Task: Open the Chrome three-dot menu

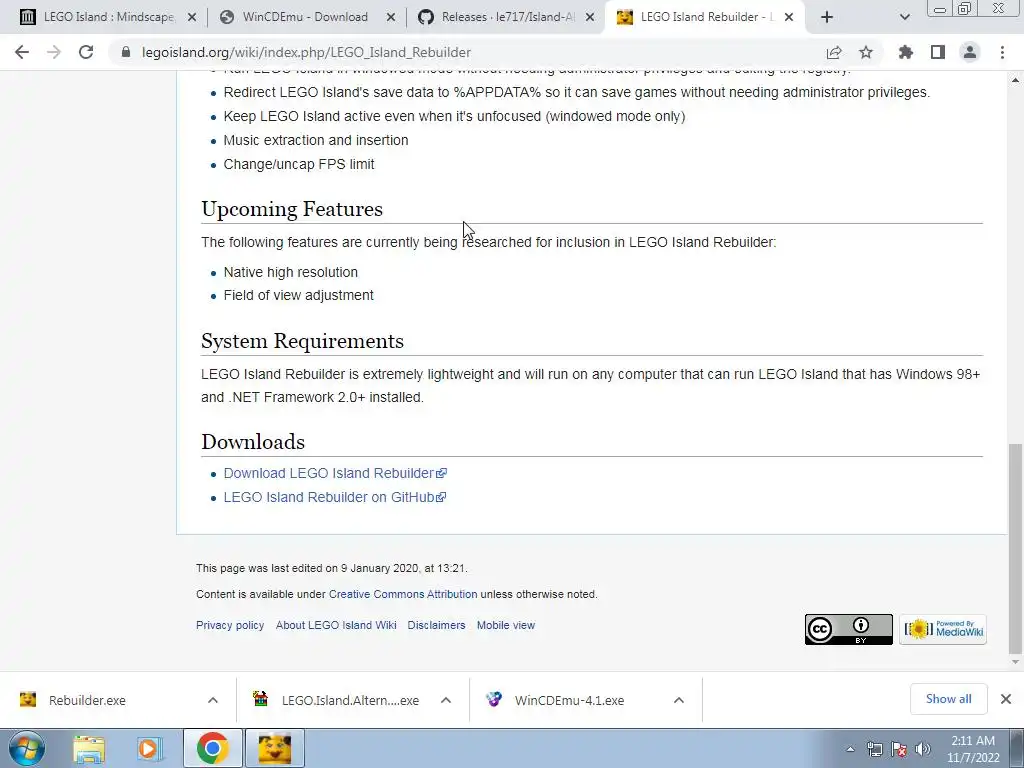Action: pos(1002,52)
